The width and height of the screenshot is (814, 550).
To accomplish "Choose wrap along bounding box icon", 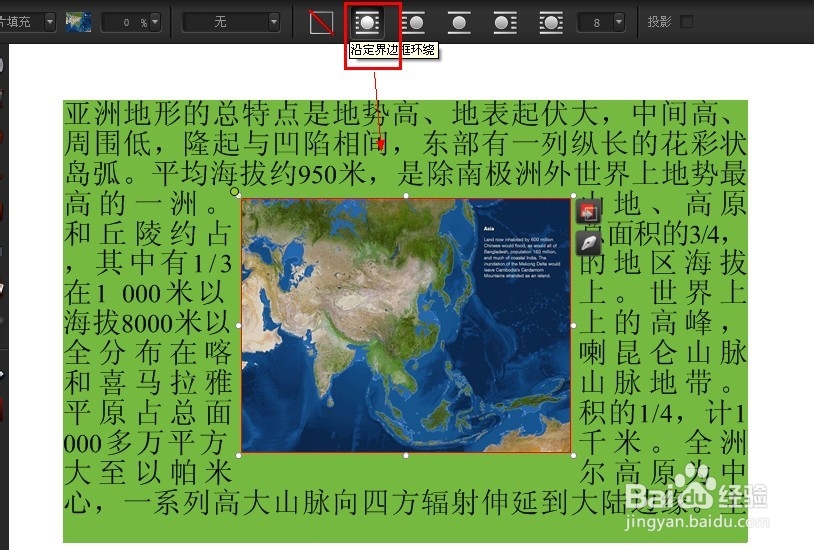I will click(367, 22).
